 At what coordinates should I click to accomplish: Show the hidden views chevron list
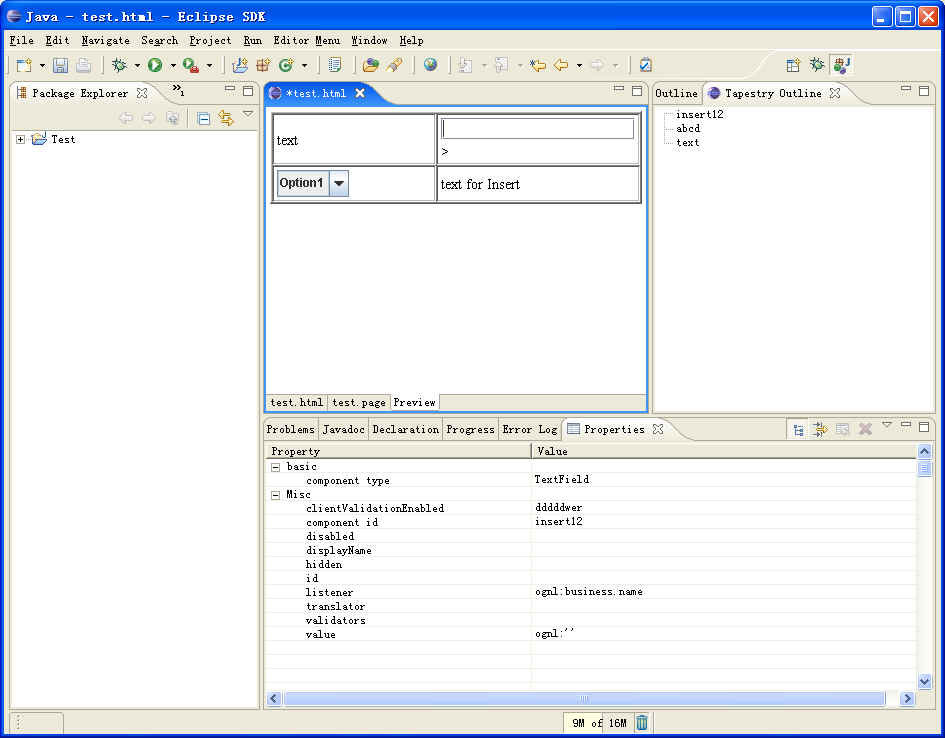pyautogui.click(x=178, y=90)
